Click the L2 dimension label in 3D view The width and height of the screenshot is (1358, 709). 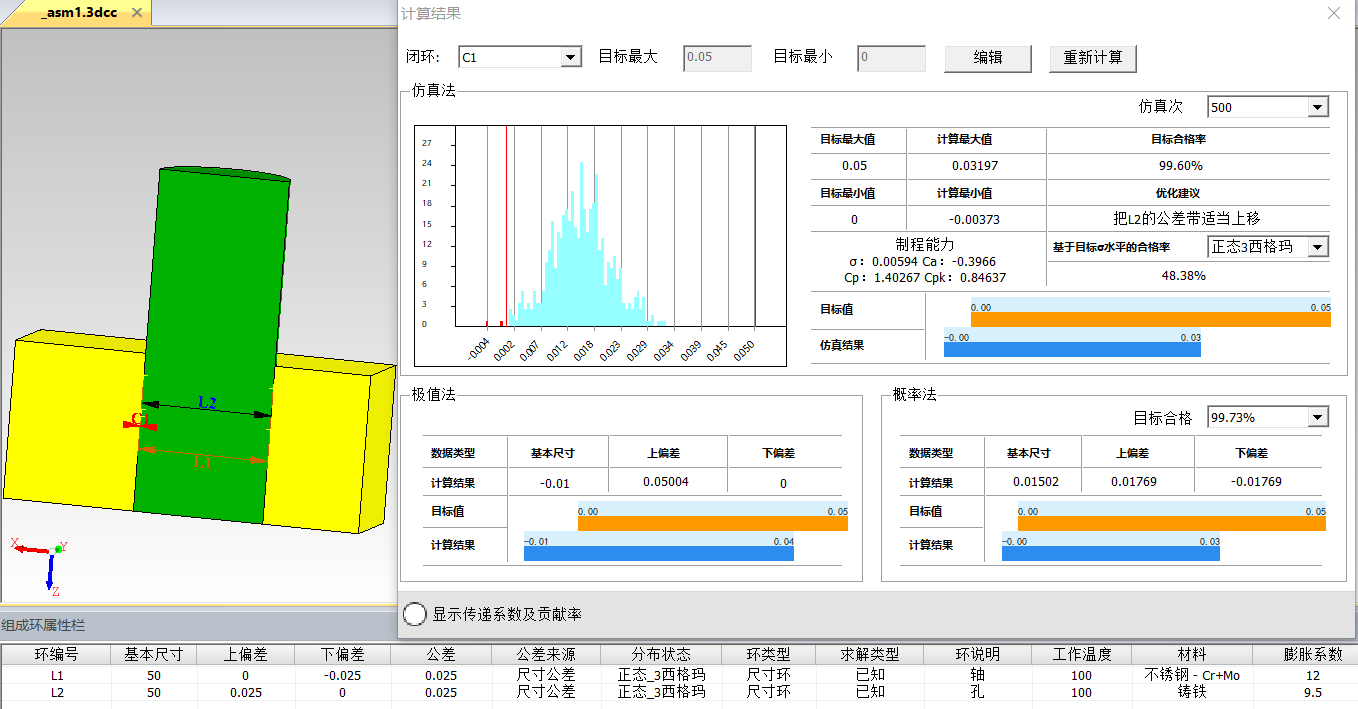coord(207,403)
